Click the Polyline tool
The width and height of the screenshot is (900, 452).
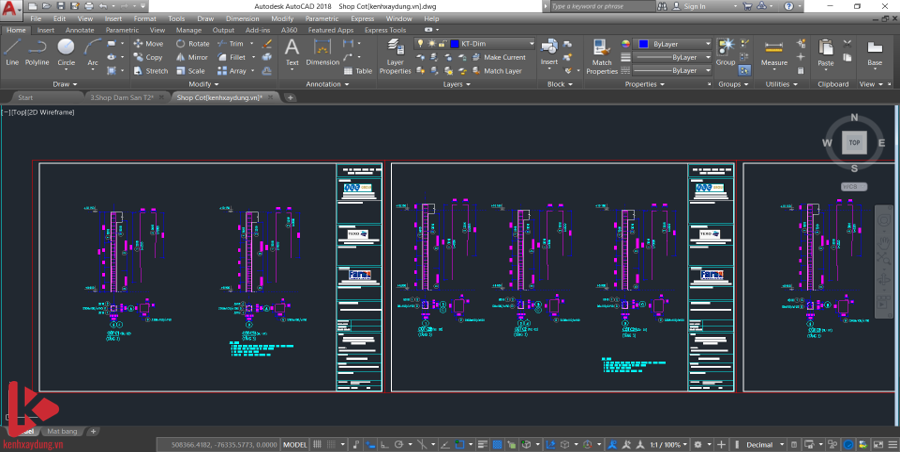click(37, 51)
